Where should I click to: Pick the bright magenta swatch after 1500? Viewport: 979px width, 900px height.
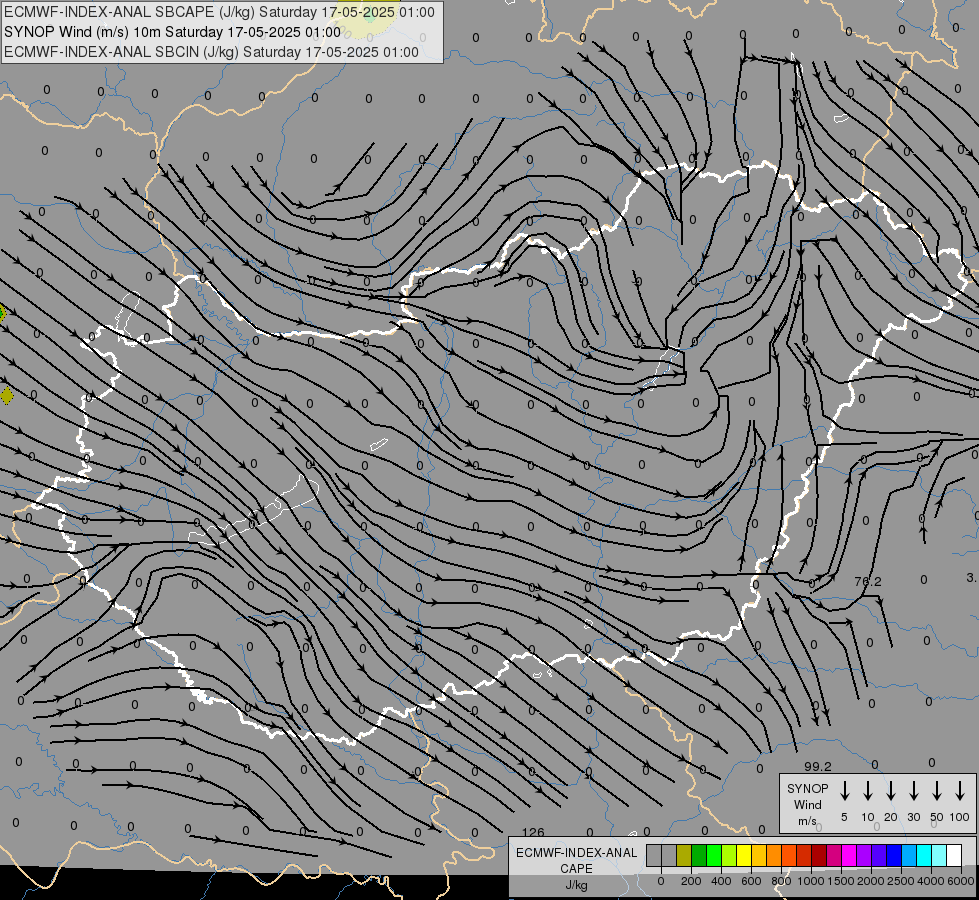(849, 855)
